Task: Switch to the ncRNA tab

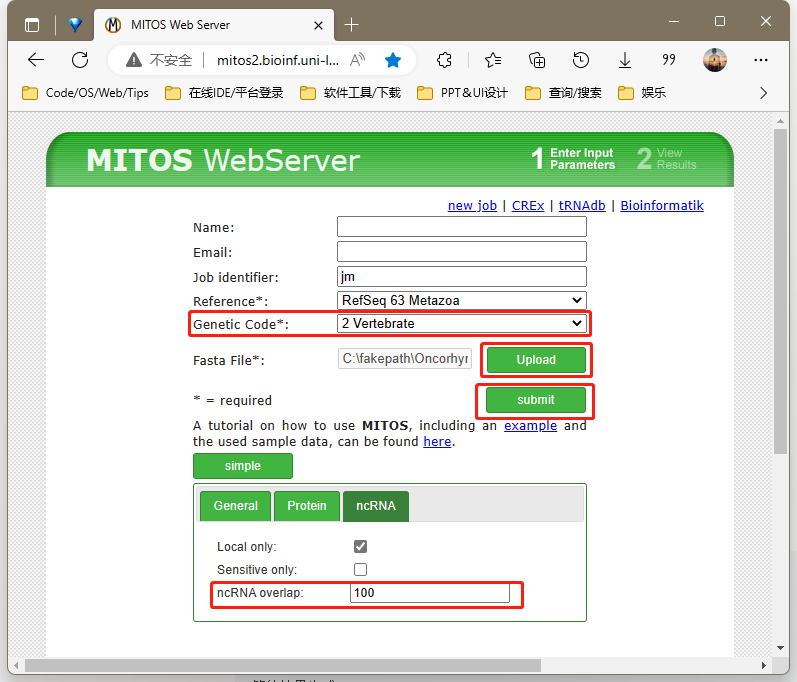Action: 376,506
